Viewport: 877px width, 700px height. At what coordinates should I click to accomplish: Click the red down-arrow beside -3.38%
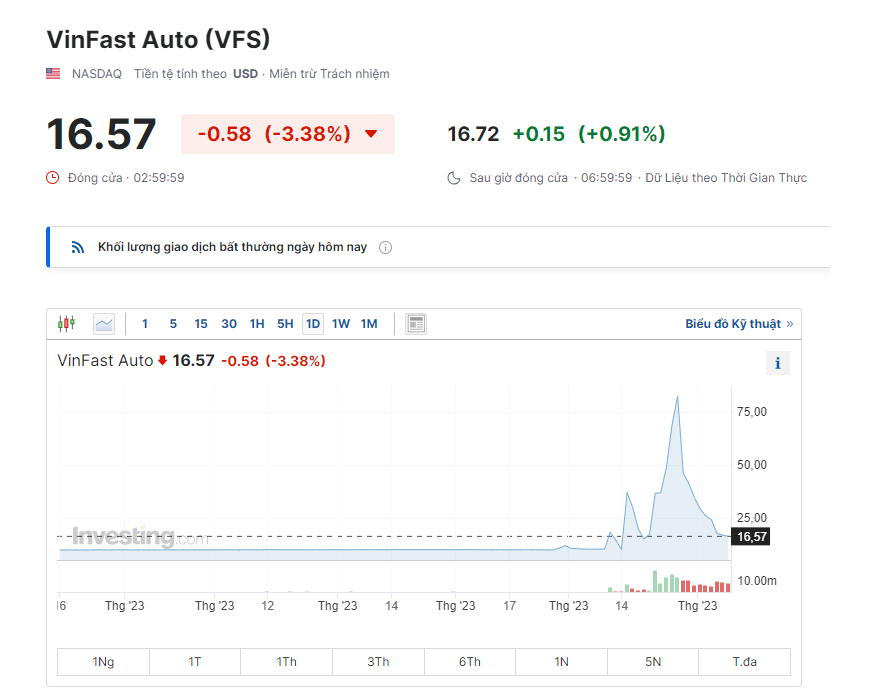click(371, 134)
